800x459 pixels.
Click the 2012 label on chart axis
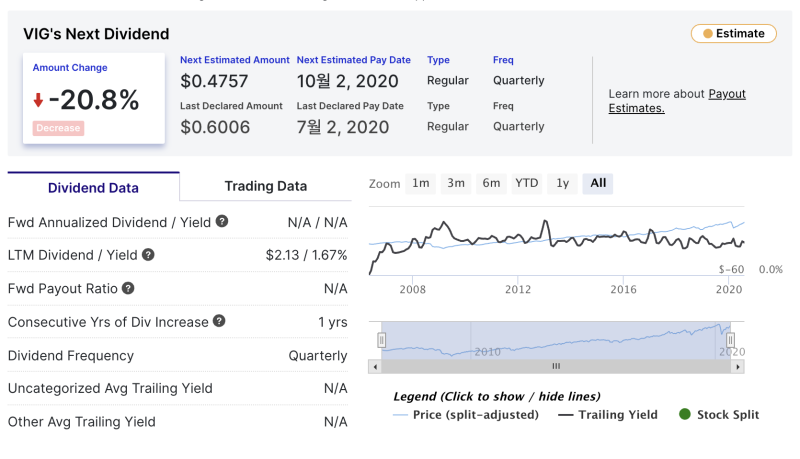pyautogui.click(x=518, y=289)
